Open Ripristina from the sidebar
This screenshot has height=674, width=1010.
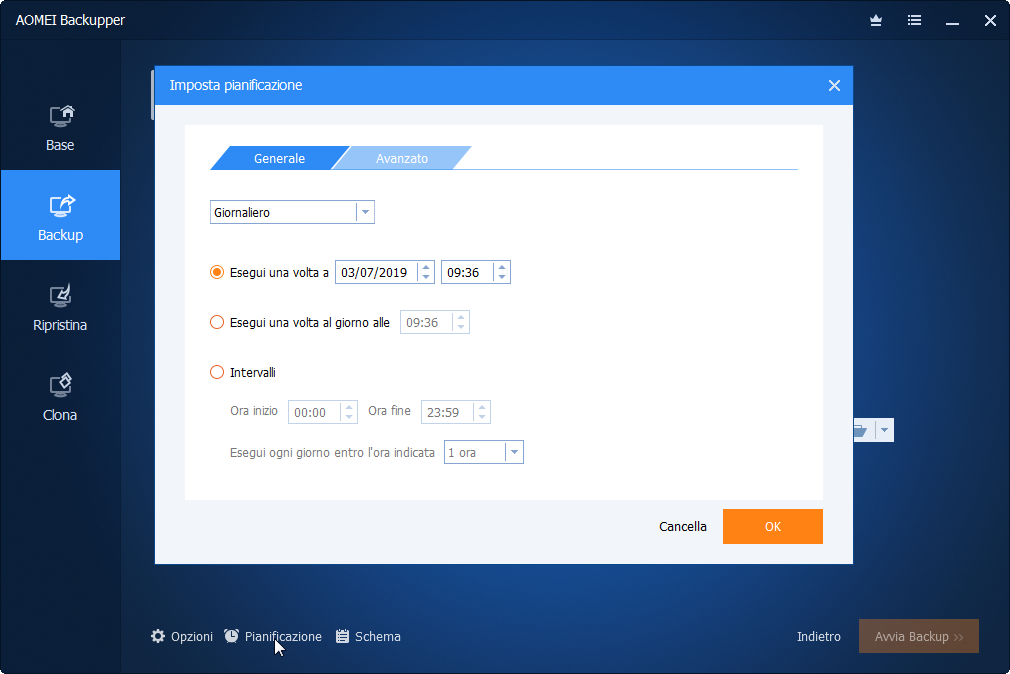point(59,307)
